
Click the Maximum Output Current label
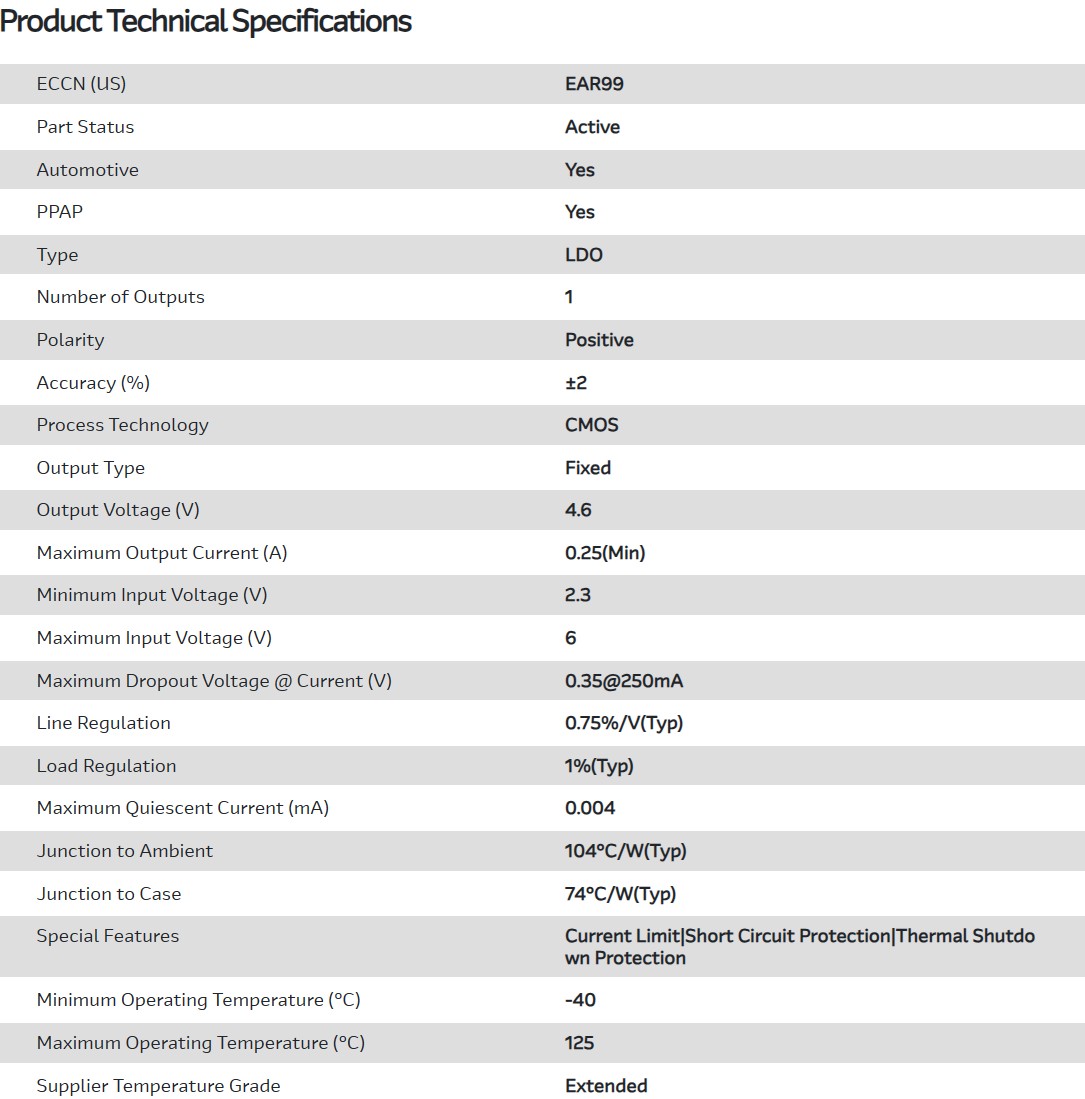pyautogui.click(x=162, y=553)
